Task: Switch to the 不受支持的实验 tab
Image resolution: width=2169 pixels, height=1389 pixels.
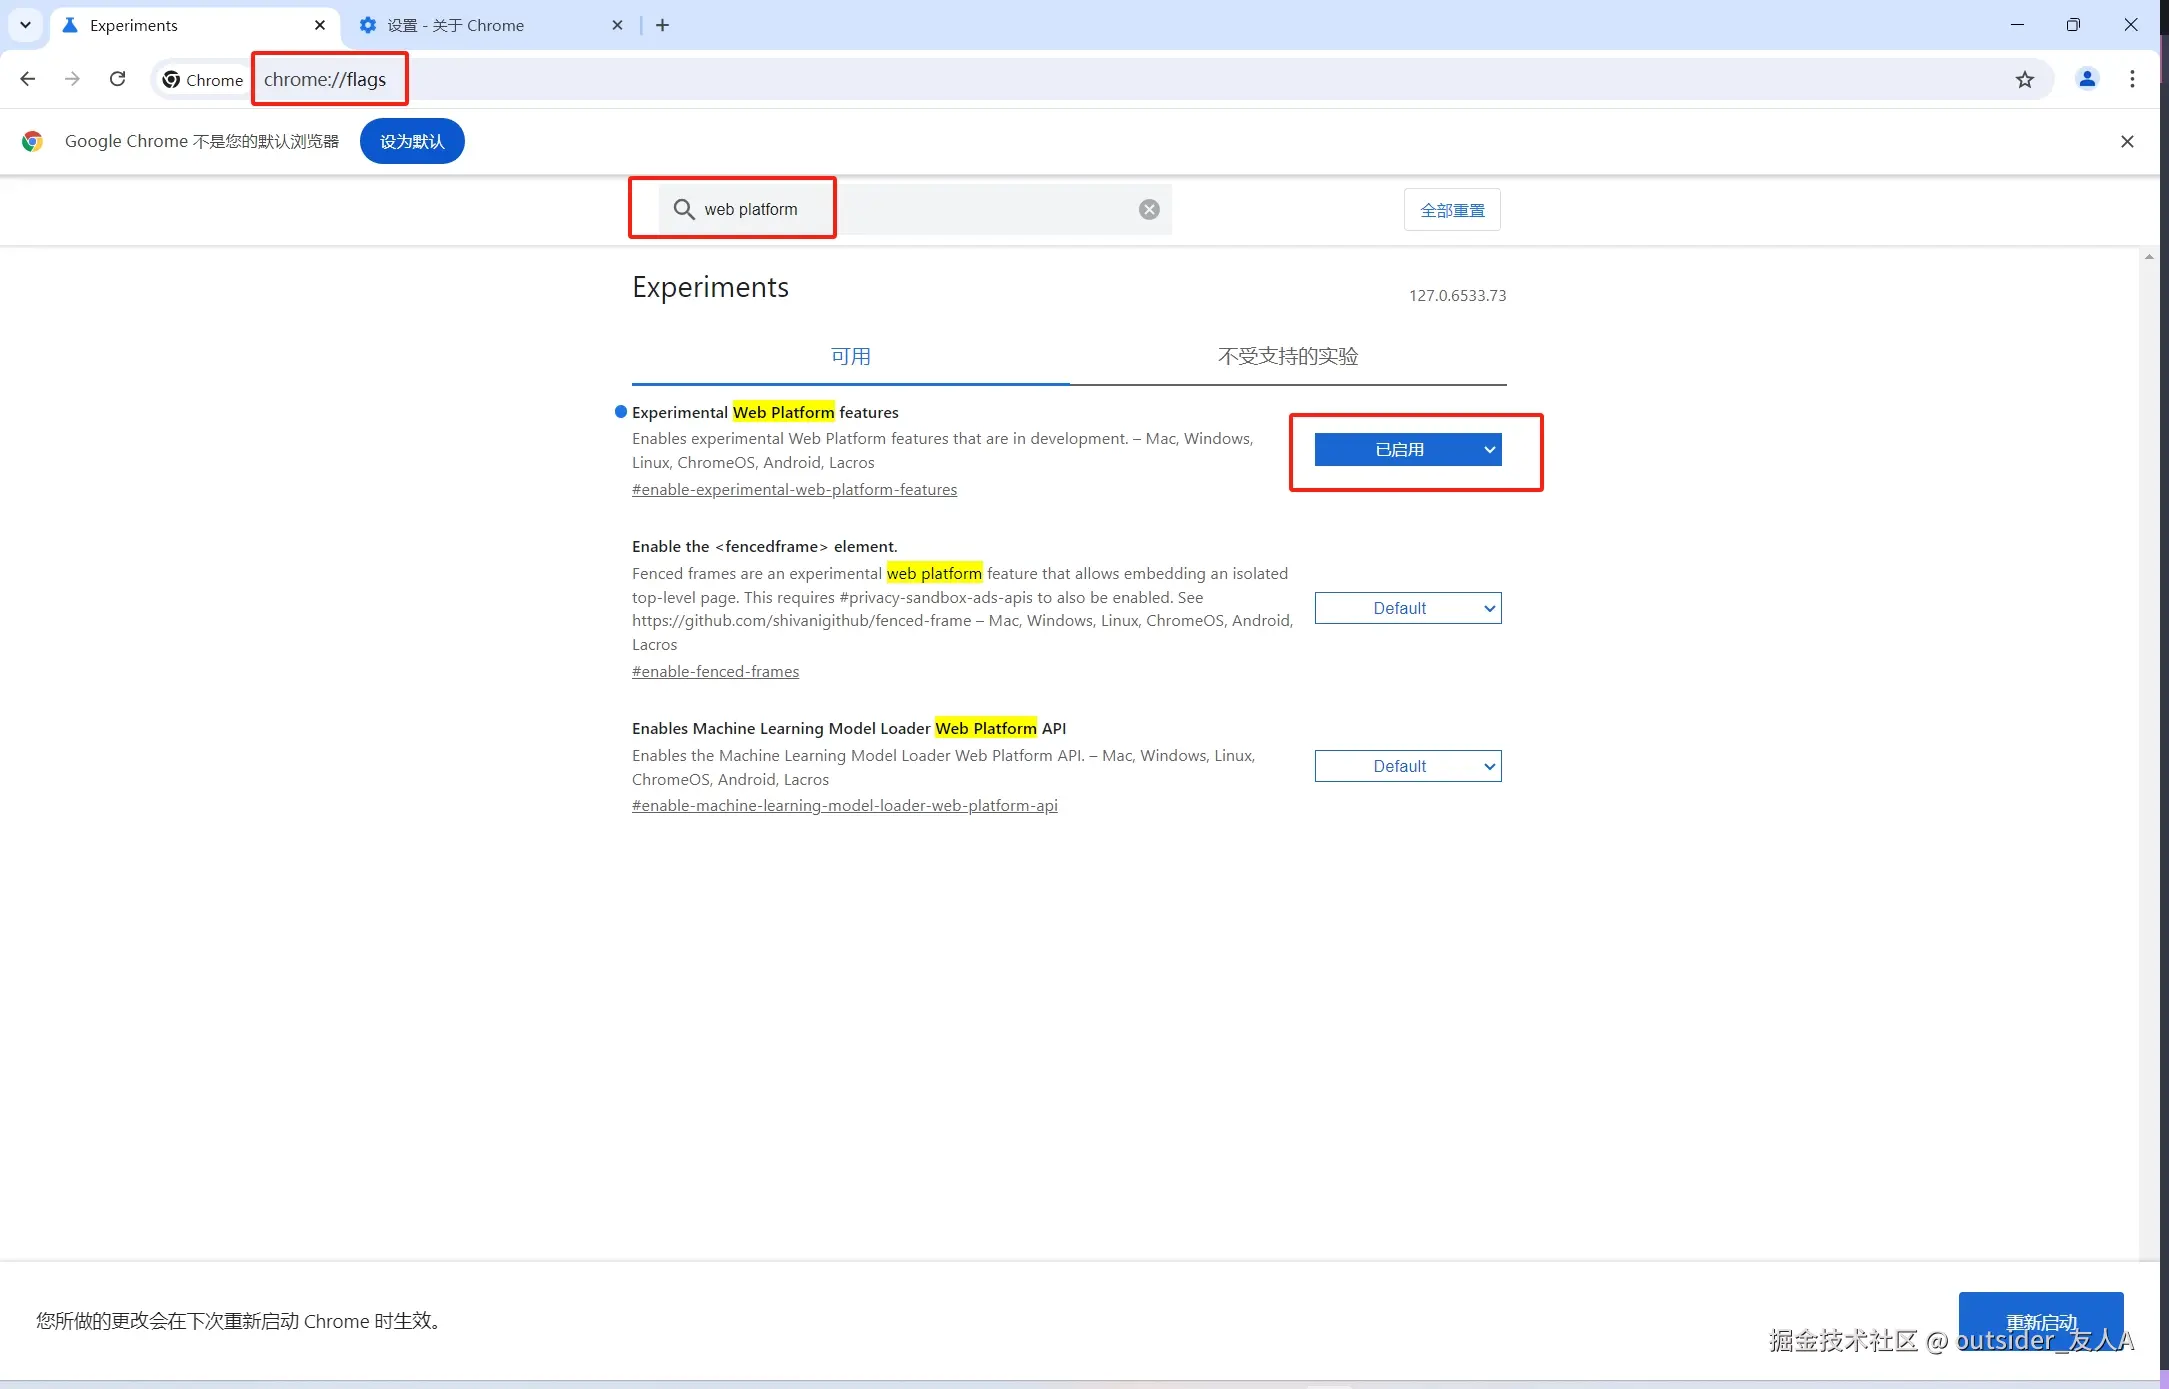Action: pos(1287,356)
